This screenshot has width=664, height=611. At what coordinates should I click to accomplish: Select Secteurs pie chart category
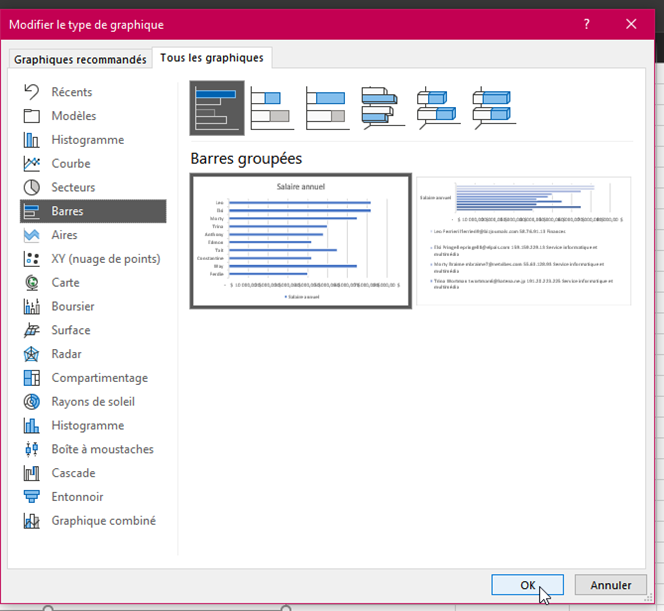point(73,187)
